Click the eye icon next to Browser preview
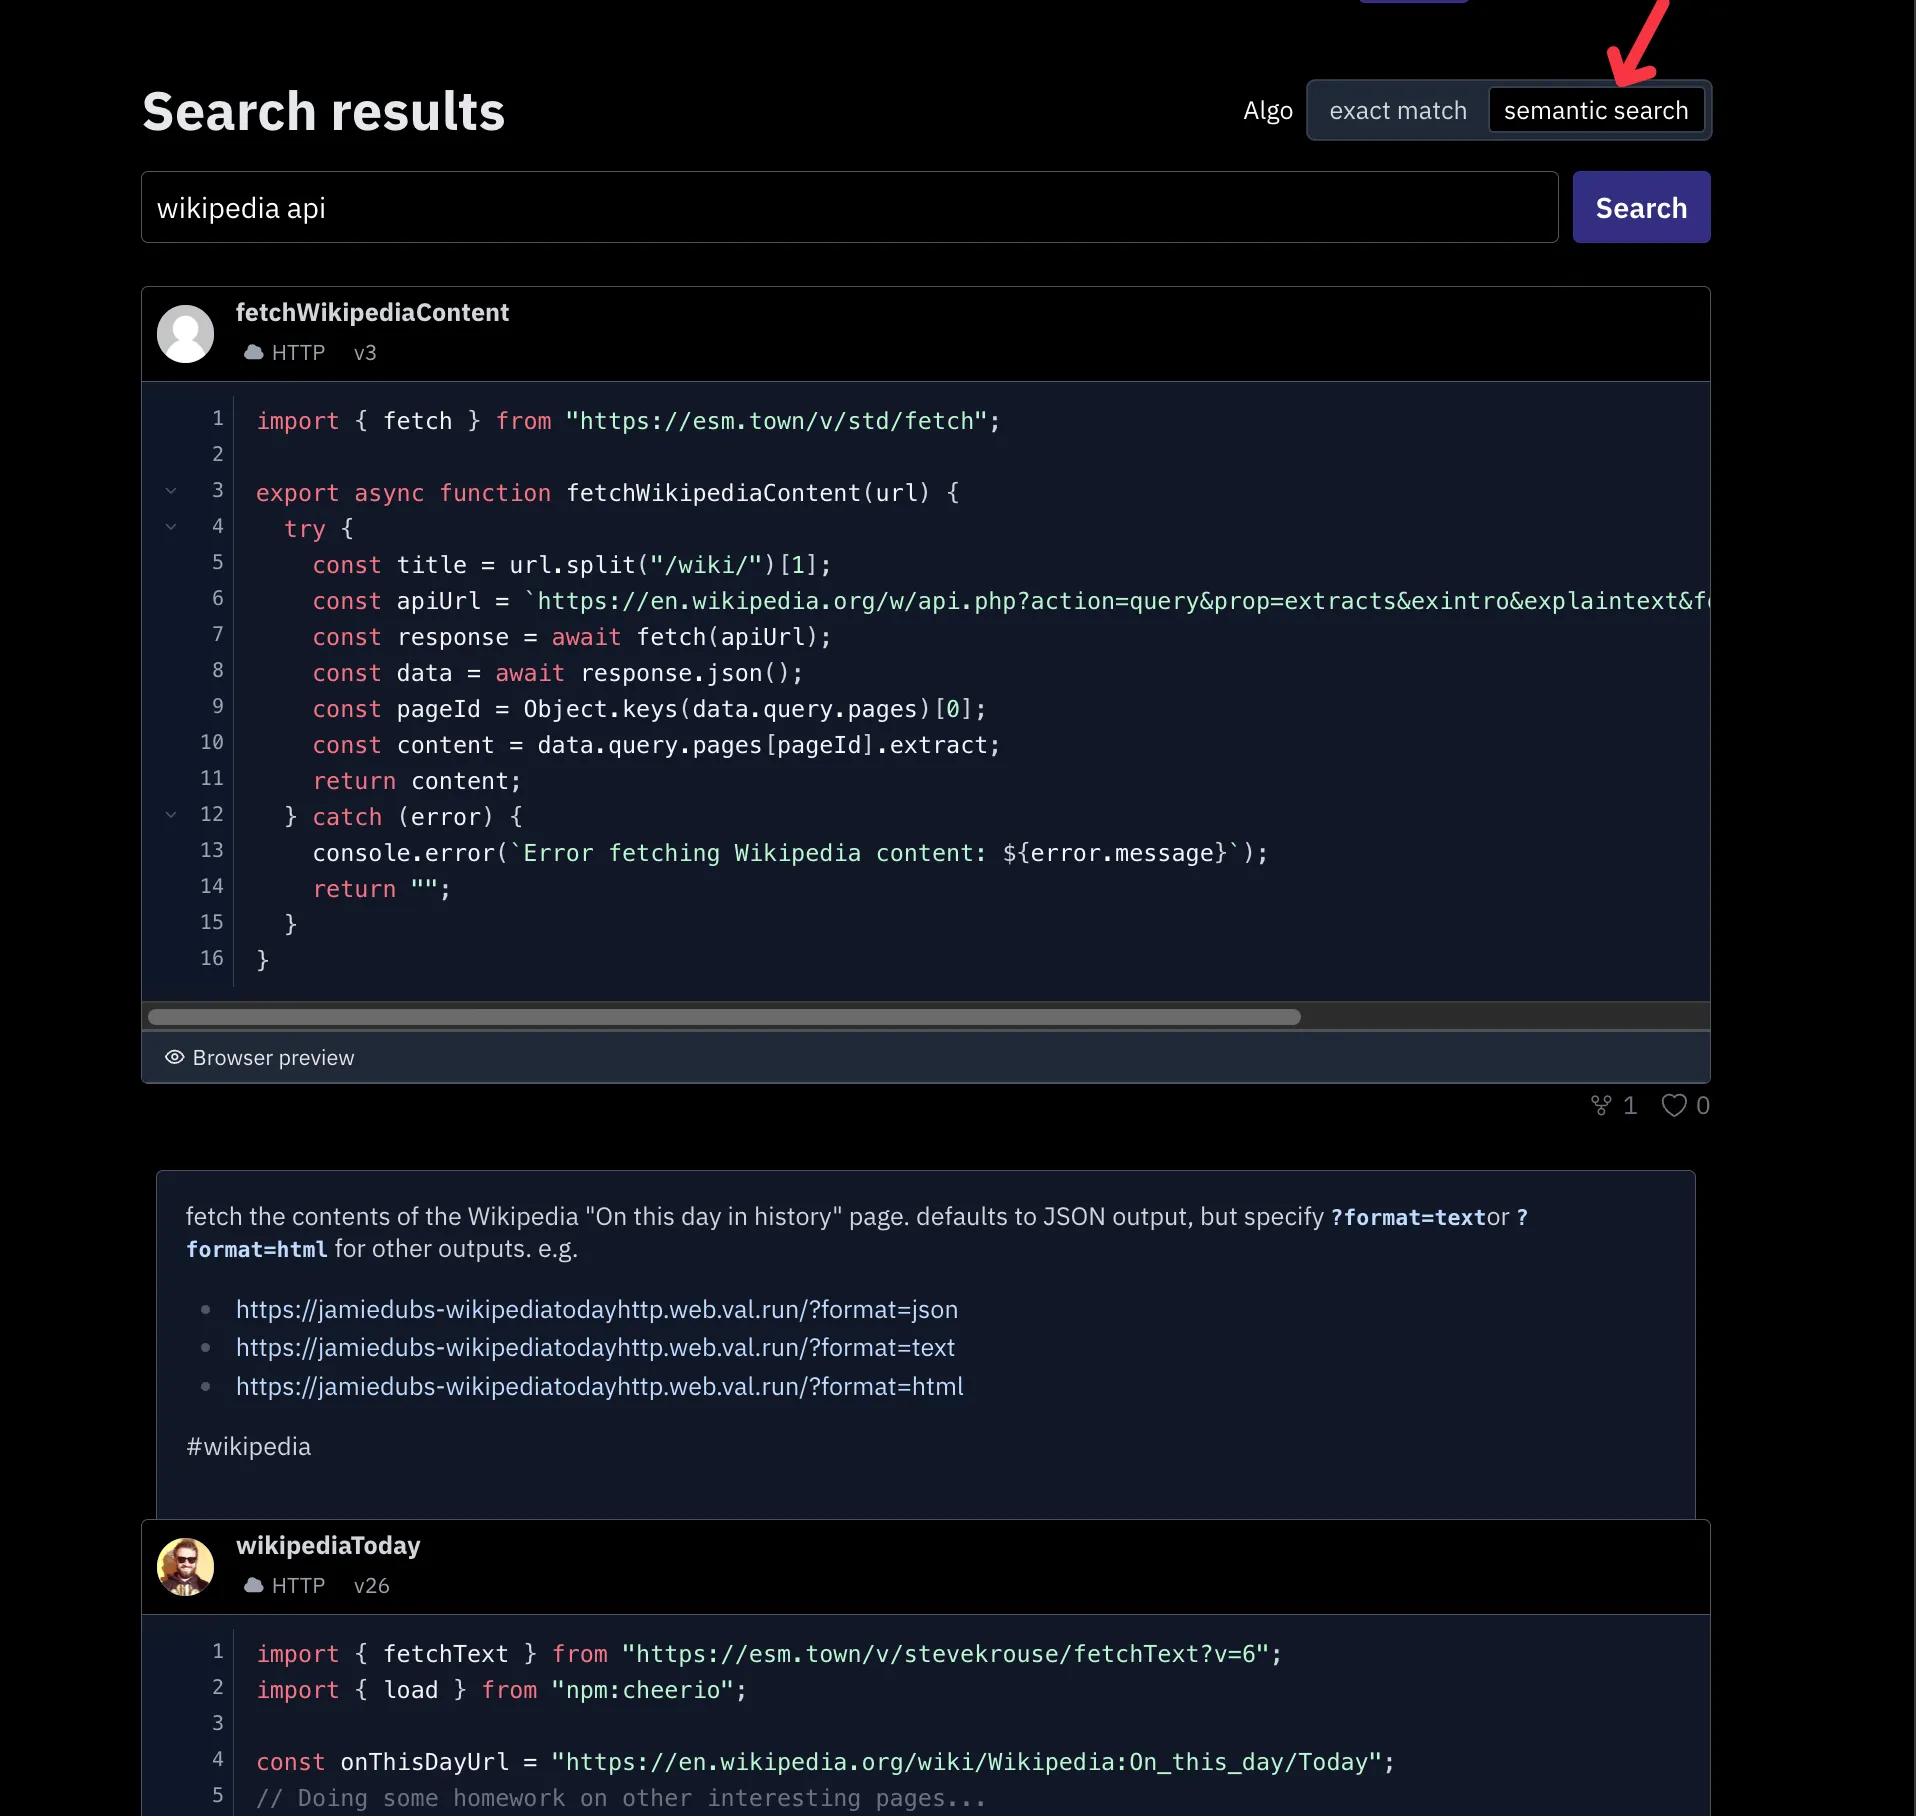1916x1816 pixels. click(173, 1057)
